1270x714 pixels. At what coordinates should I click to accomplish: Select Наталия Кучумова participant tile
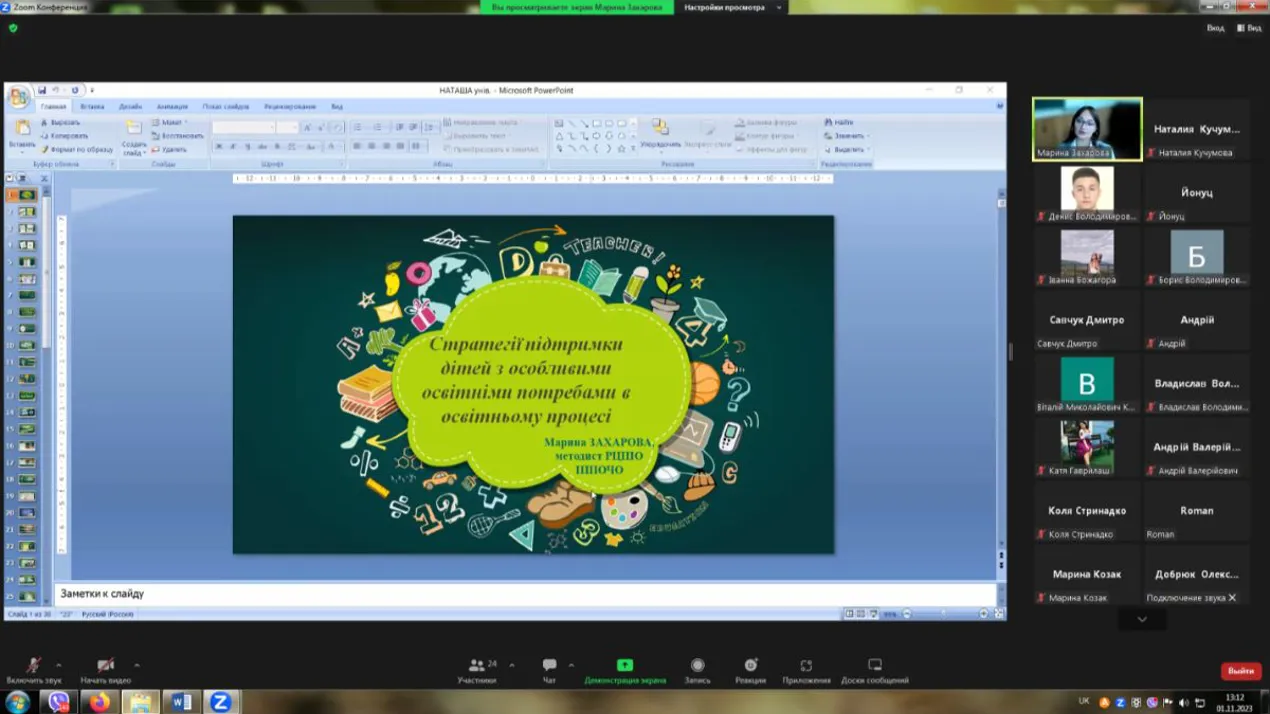[x=1197, y=129]
